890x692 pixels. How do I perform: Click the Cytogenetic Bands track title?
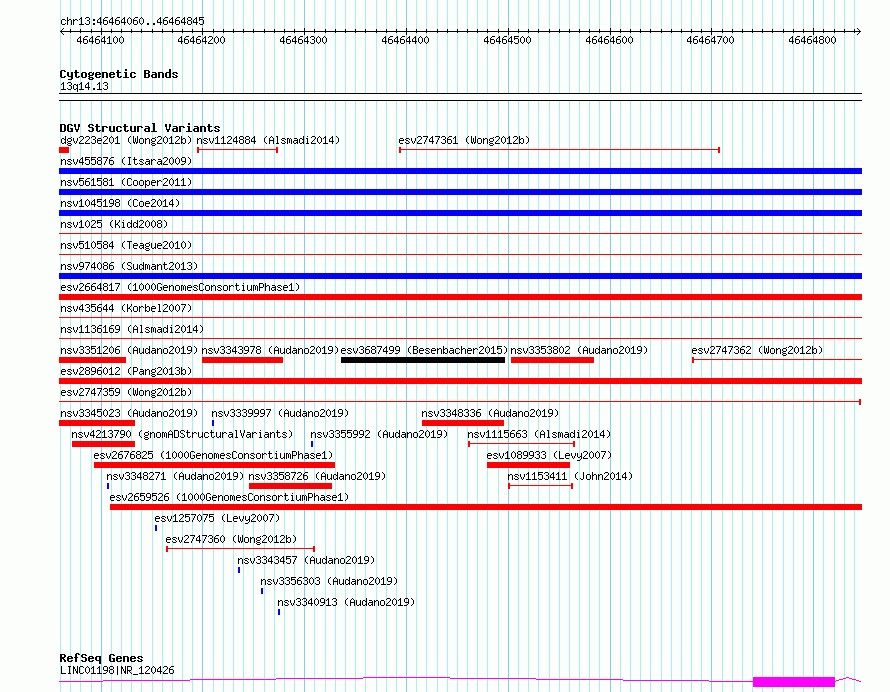pyautogui.click(x=119, y=74)
